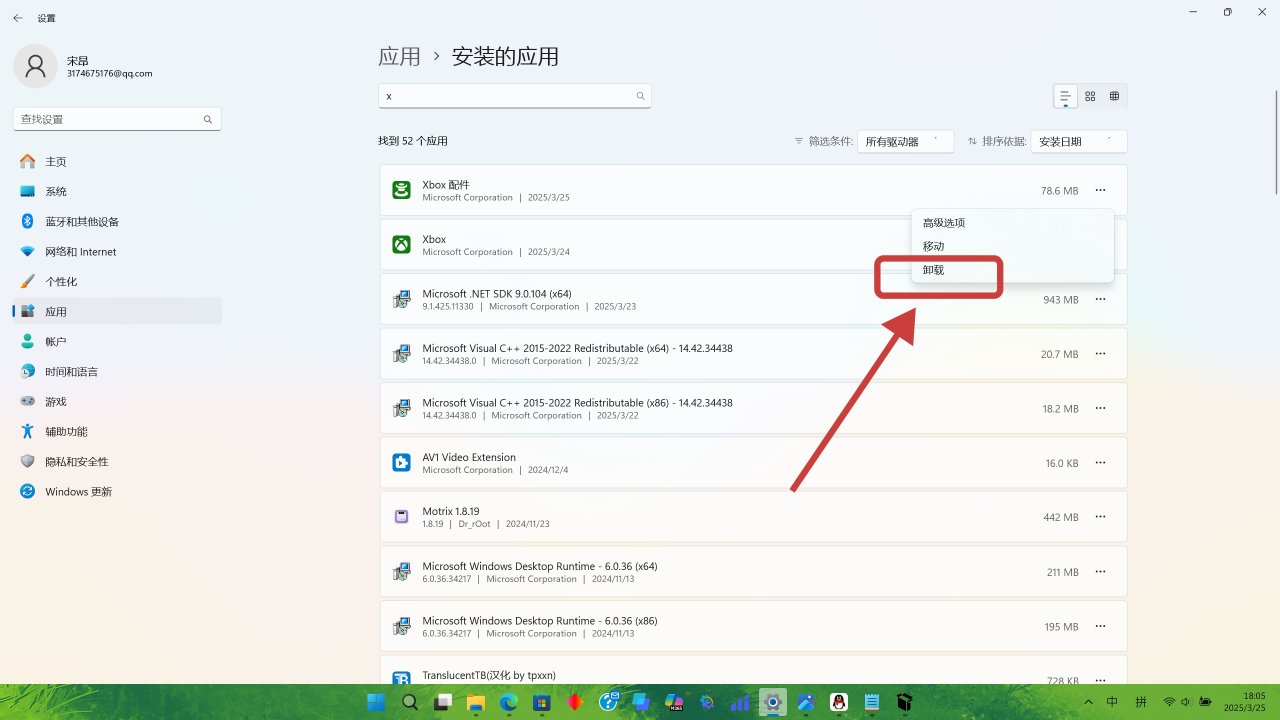Open the 帐户 settings page

[x=117, y=342]
